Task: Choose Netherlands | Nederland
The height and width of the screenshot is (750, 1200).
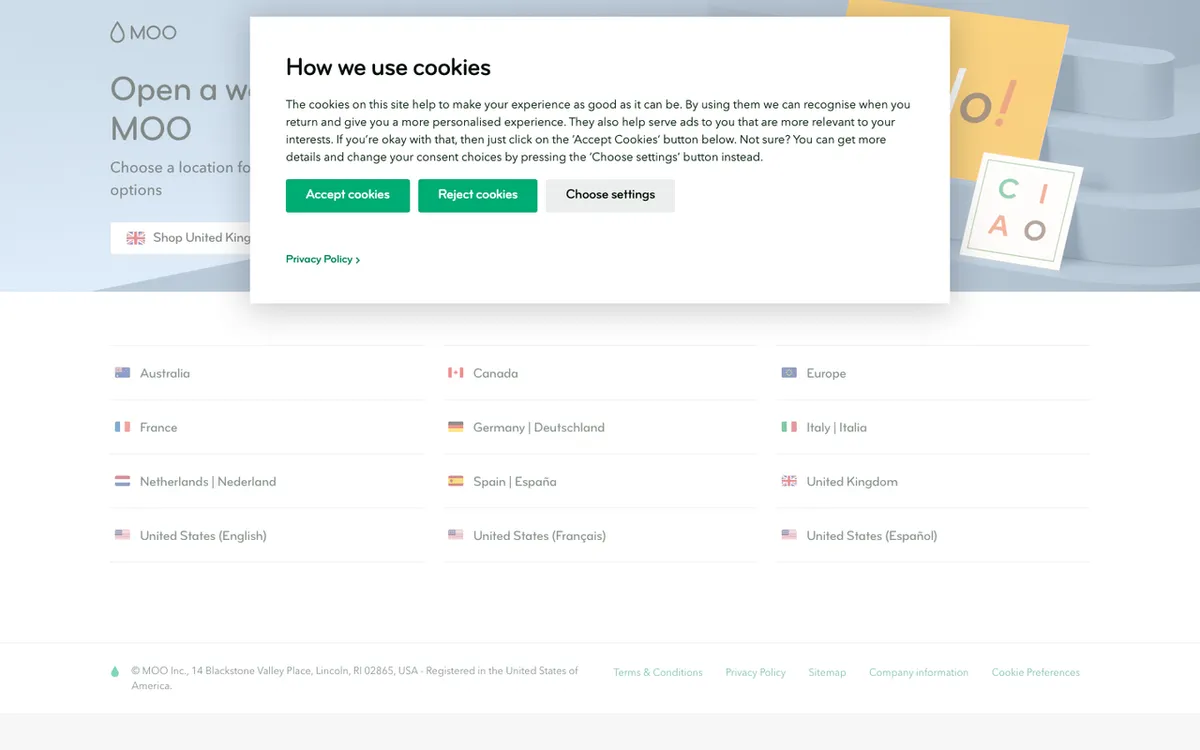Action: [208, 481]
